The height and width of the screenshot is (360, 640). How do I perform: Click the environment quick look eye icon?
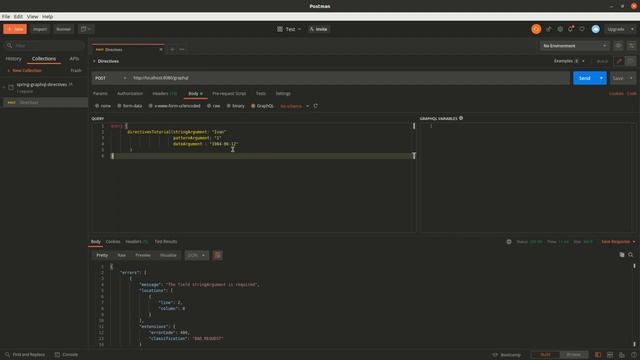click(x=618, y=46)
